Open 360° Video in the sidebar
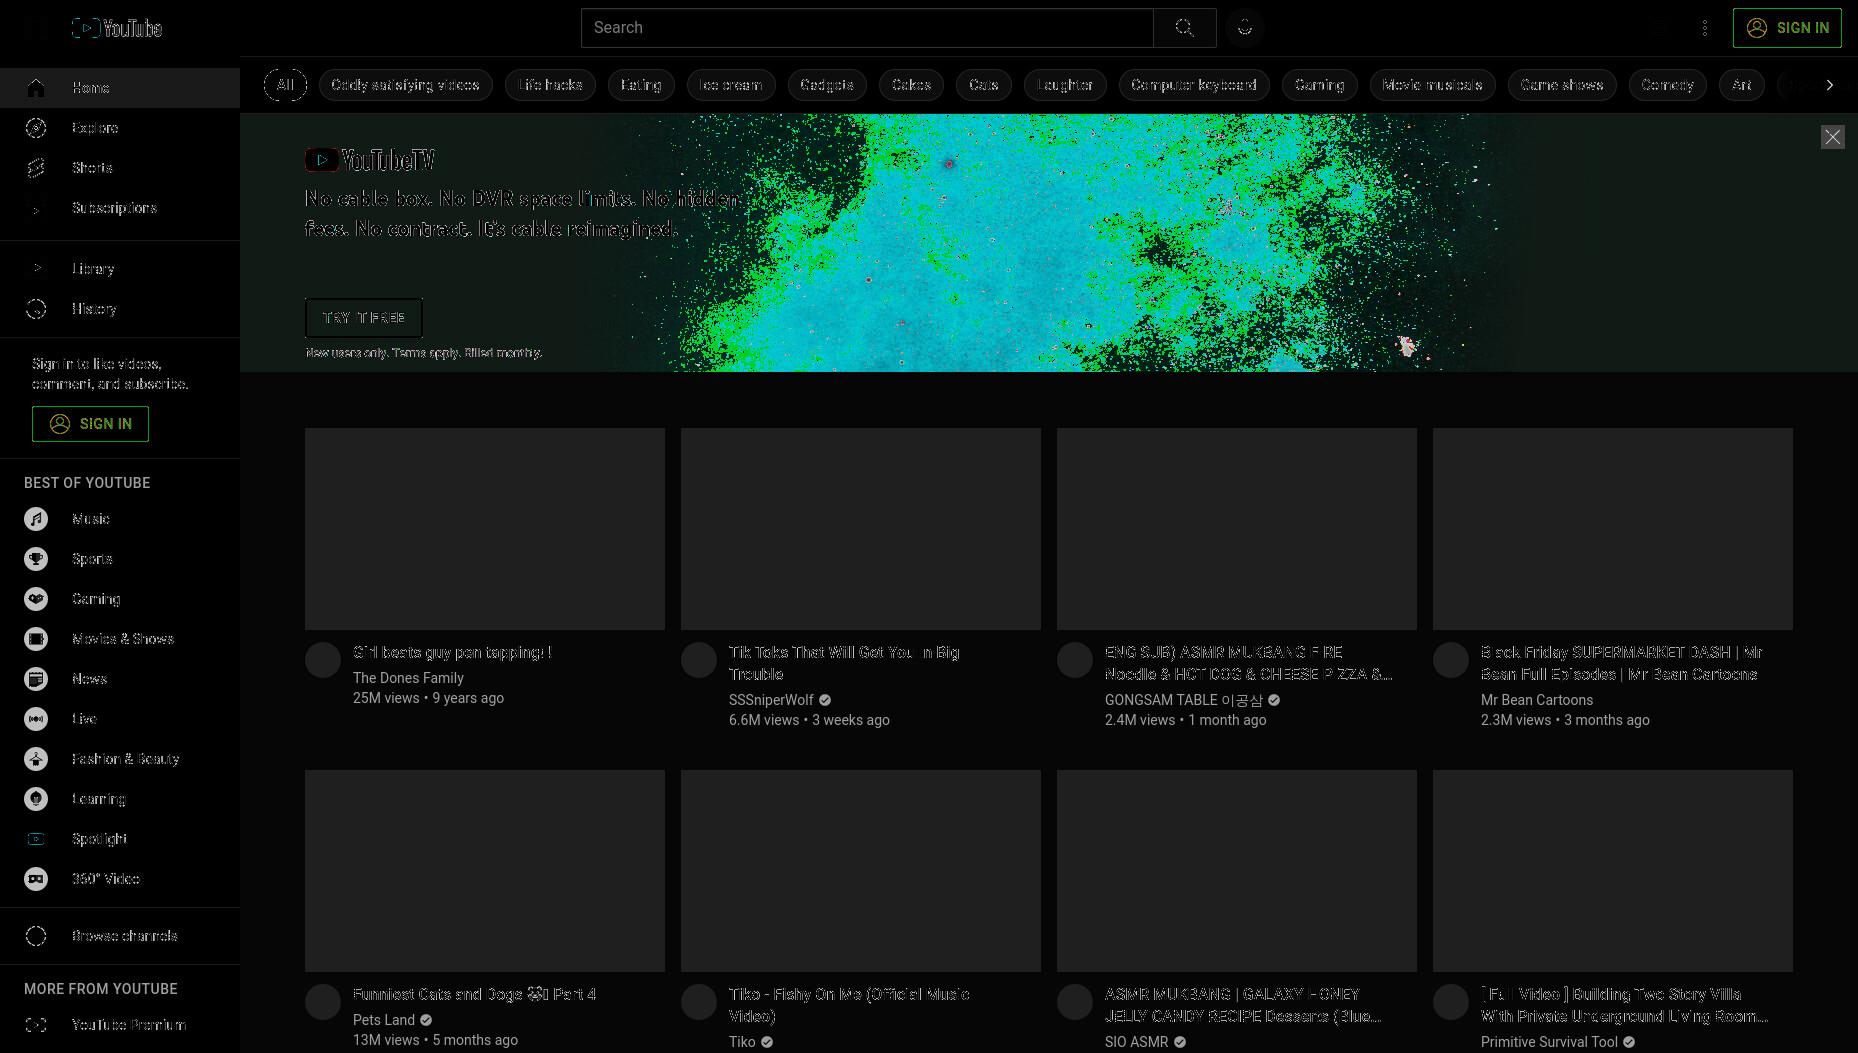1858x1053 pixels. pos(120,879)
